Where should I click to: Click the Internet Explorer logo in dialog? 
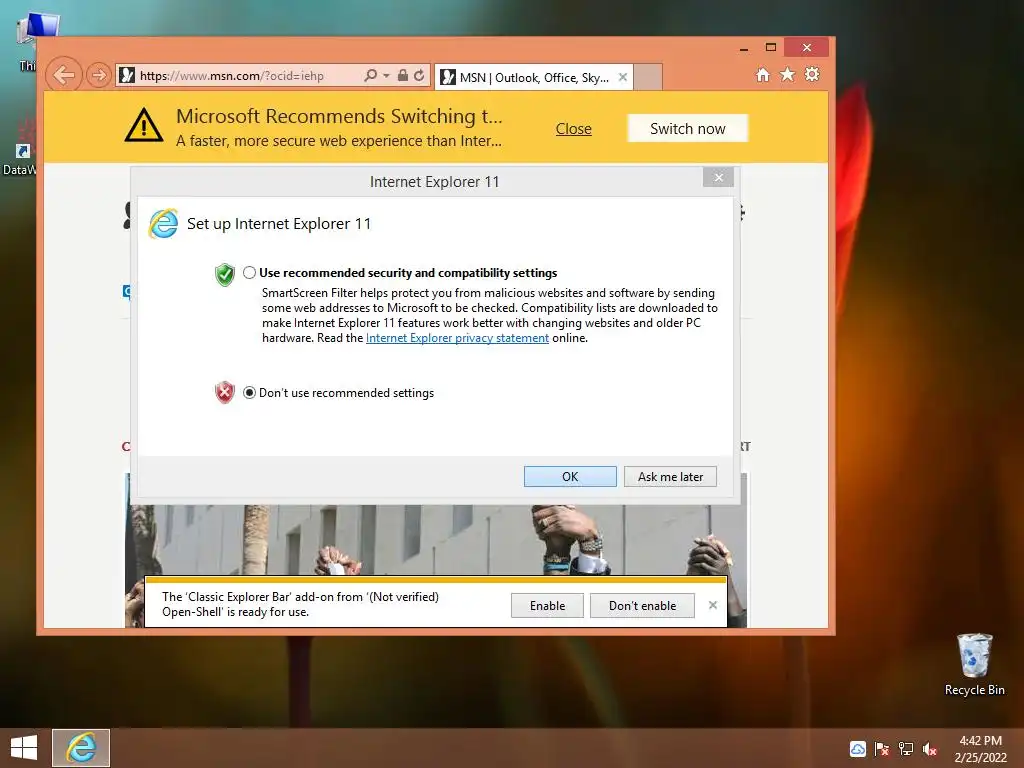pyautogui.click(x=163, y=224)
